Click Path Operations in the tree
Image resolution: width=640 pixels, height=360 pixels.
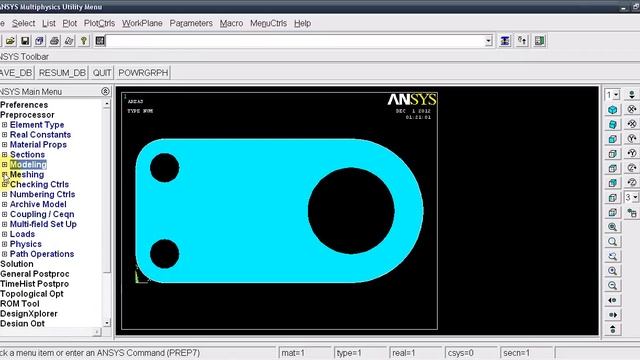[x=42, y=254]
